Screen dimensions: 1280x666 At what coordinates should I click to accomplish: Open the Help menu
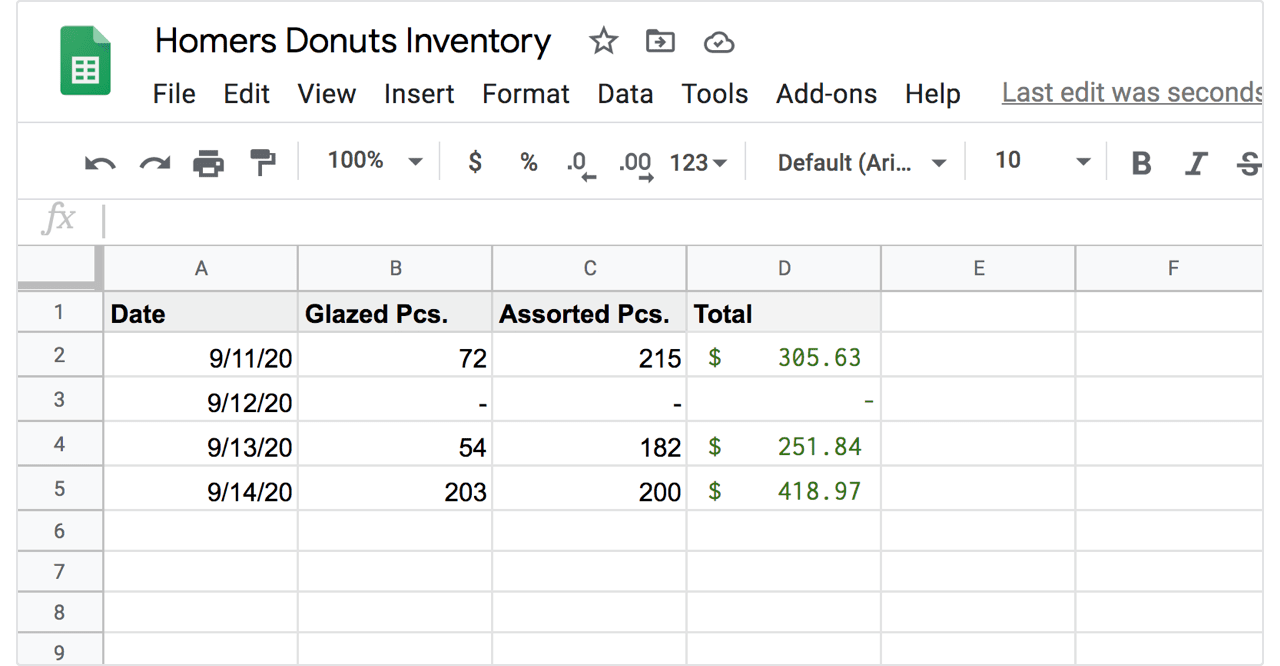933,94
